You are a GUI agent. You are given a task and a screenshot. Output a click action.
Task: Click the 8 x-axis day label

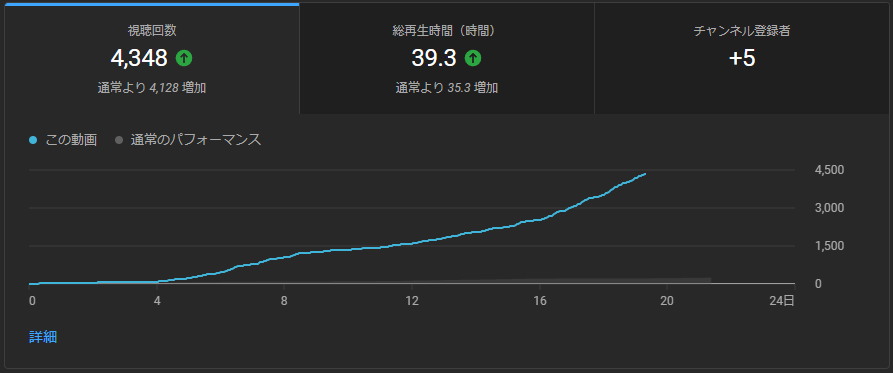pos(284,301)
